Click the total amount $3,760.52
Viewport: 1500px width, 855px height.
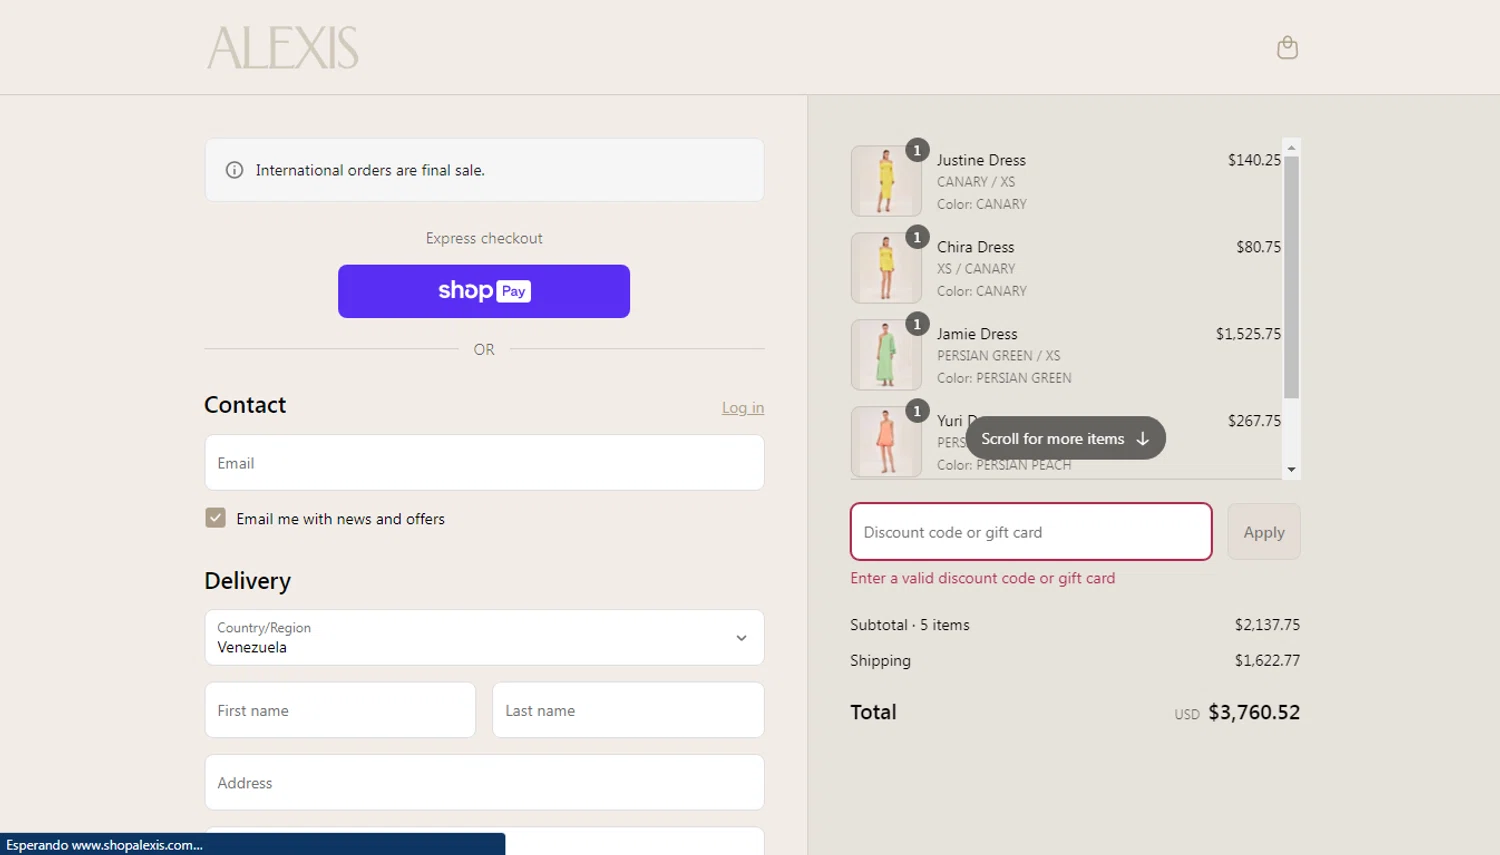(x=1254, y=712)
